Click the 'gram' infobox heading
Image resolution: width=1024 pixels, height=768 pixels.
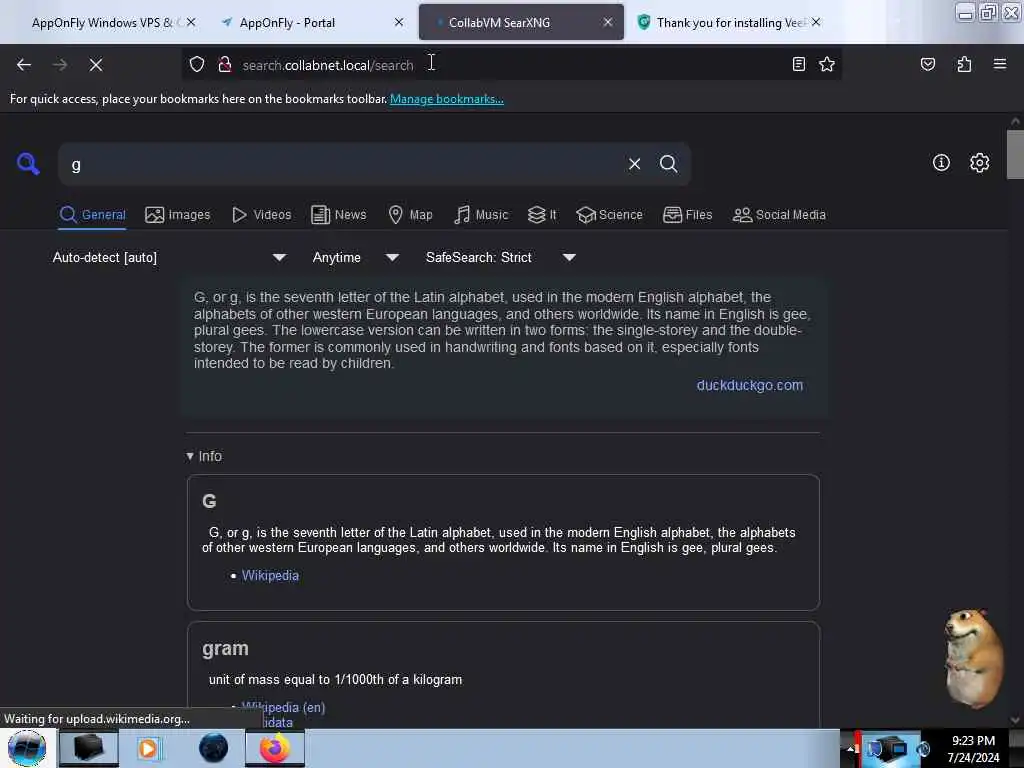click(x=225, y=648)
